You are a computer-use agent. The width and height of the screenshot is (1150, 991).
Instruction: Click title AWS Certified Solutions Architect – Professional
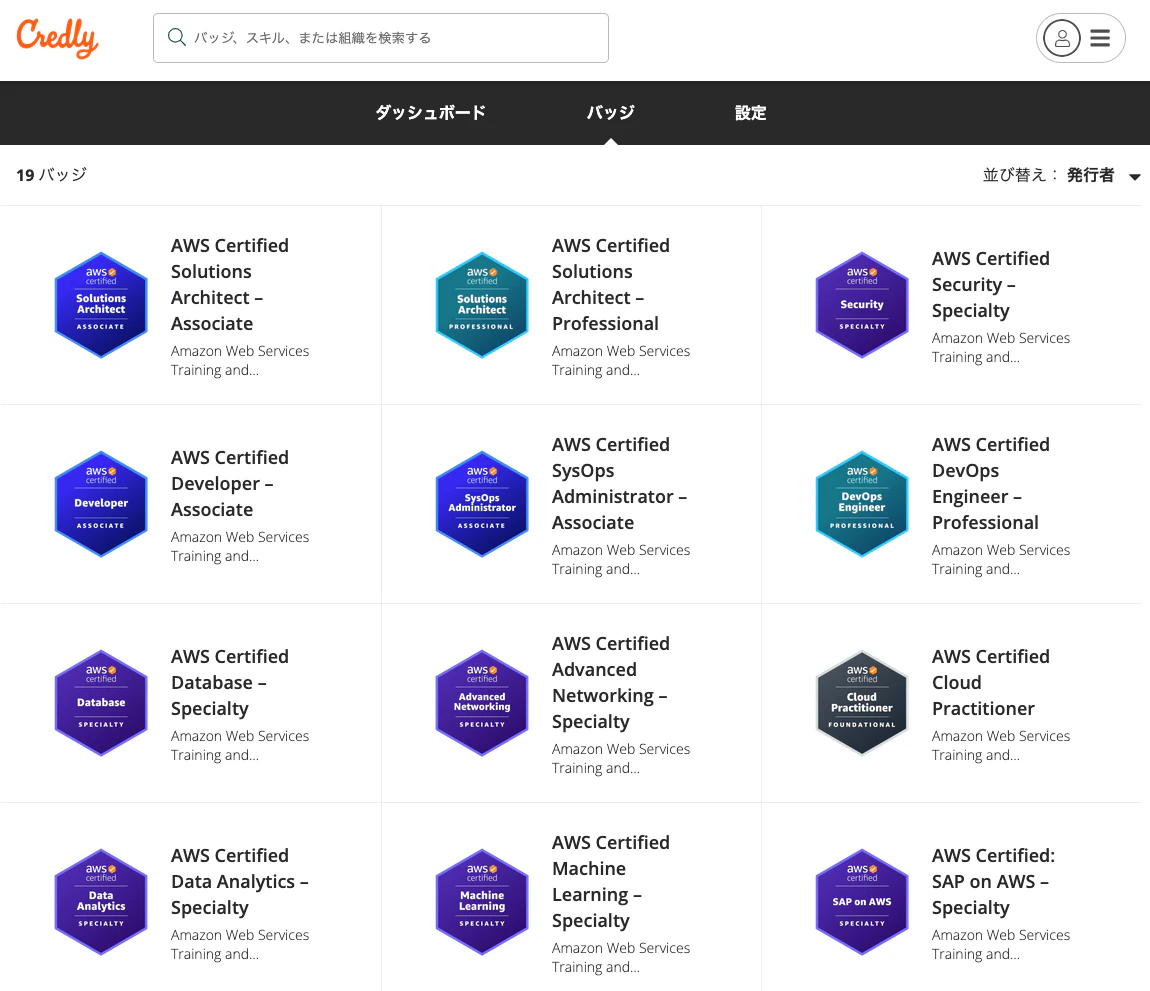pyautogui.click(x=610, y=285)
